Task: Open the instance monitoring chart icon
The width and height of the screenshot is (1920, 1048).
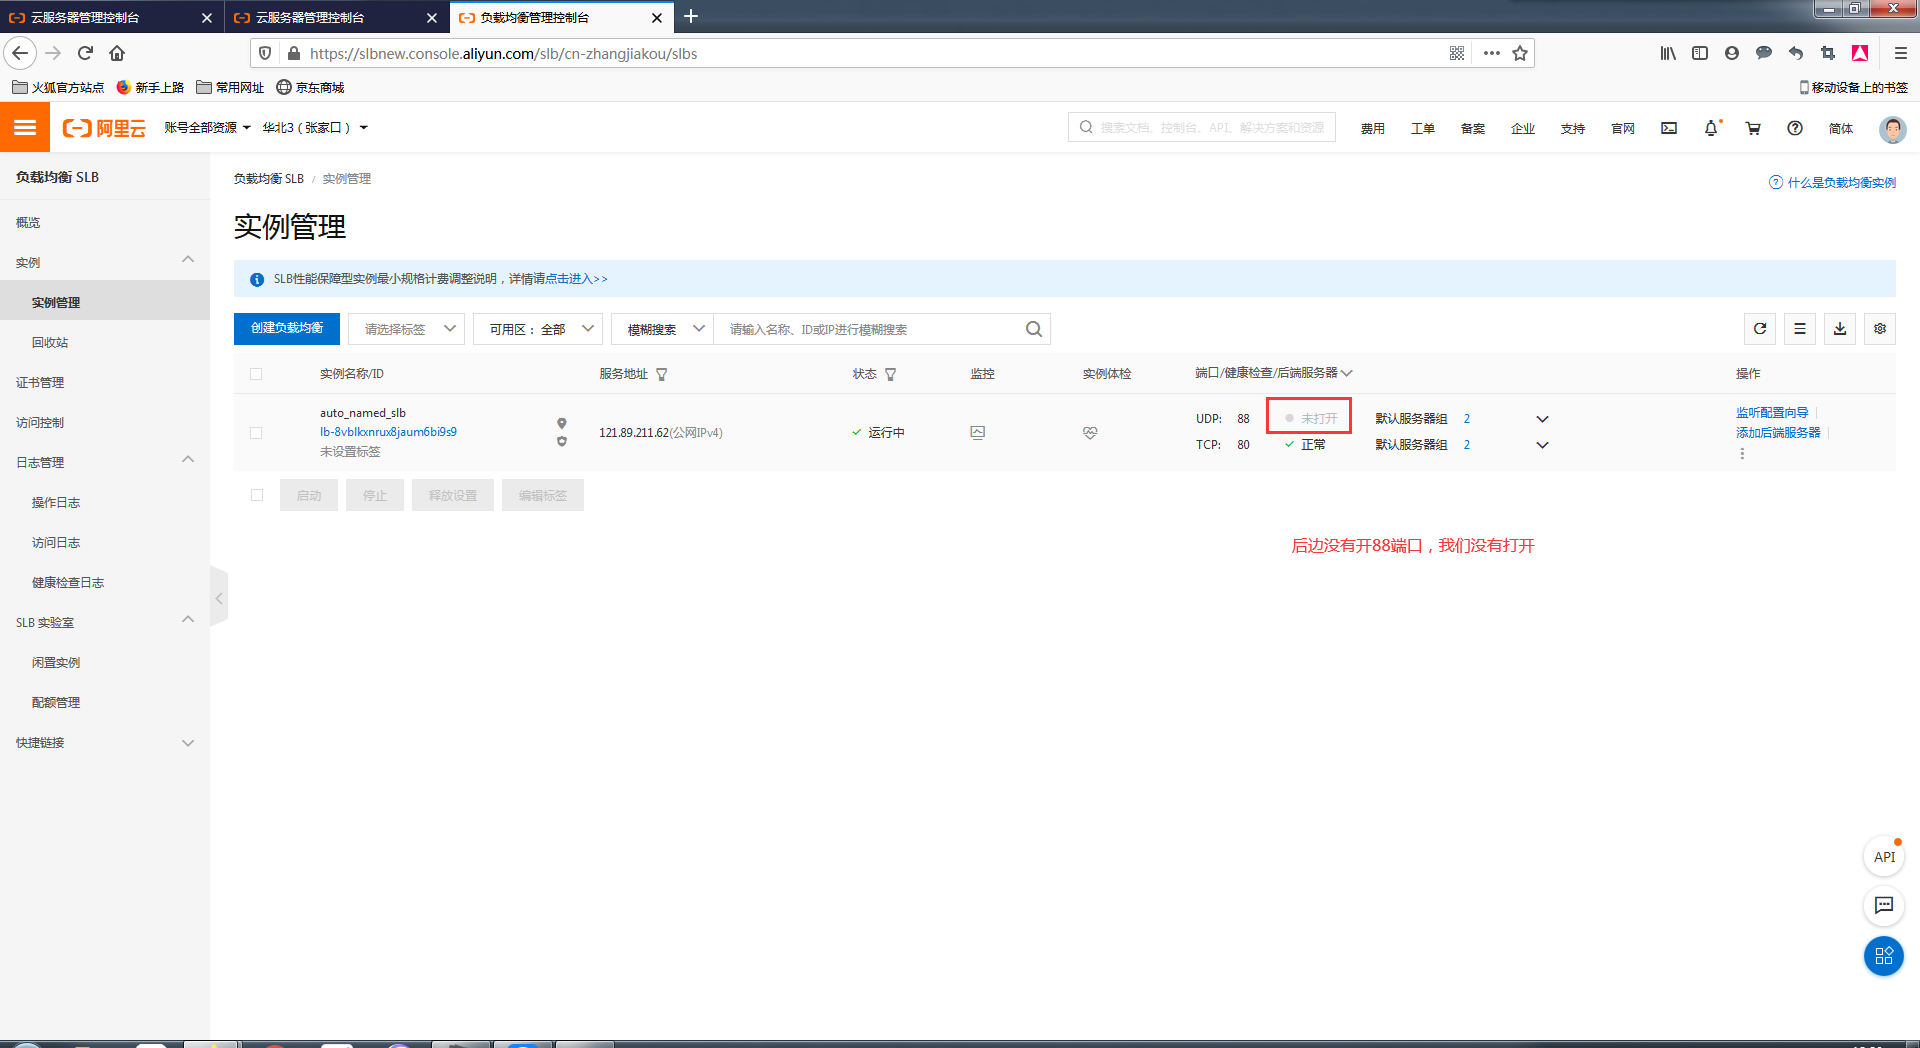Action: [x=978, y=433]
